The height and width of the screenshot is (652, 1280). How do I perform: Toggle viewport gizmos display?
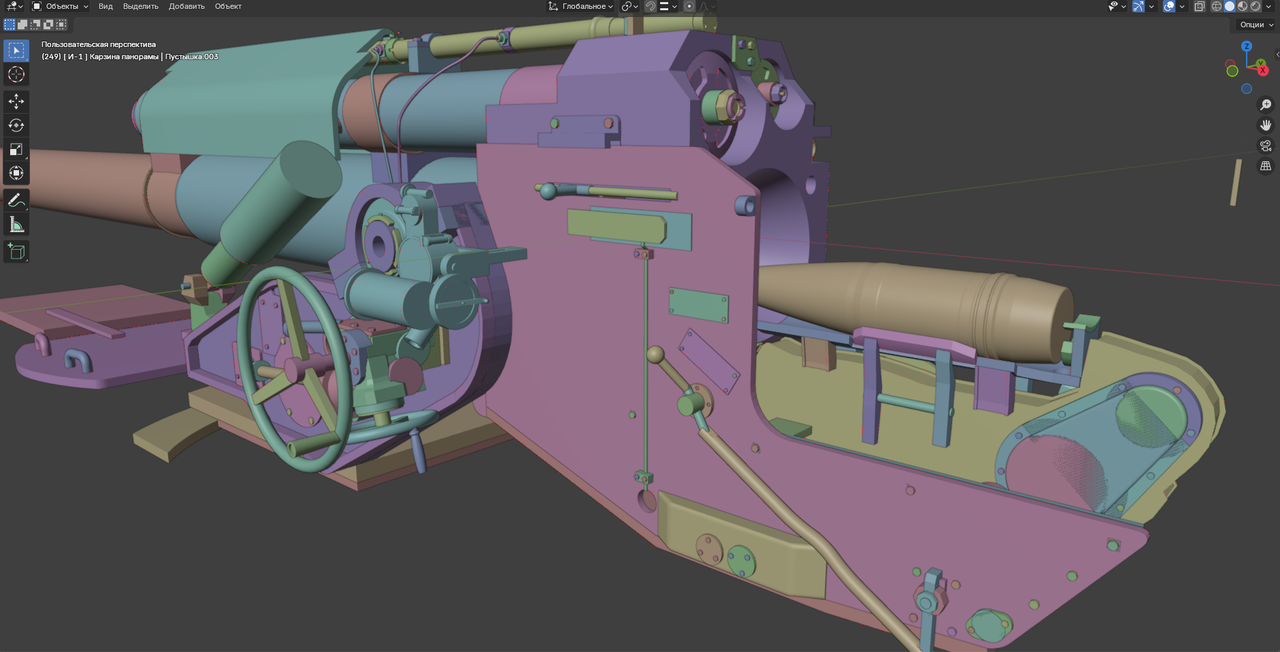1139,6
